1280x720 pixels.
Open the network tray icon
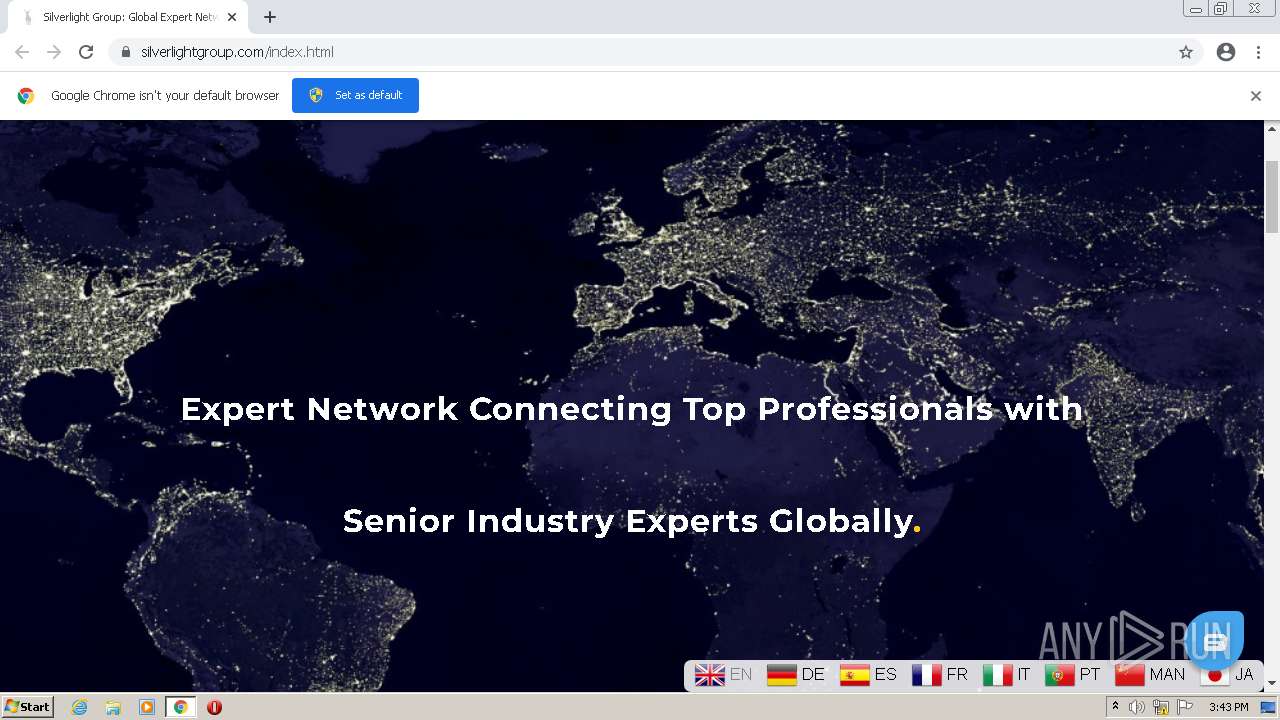click(x=1161, y=707)
